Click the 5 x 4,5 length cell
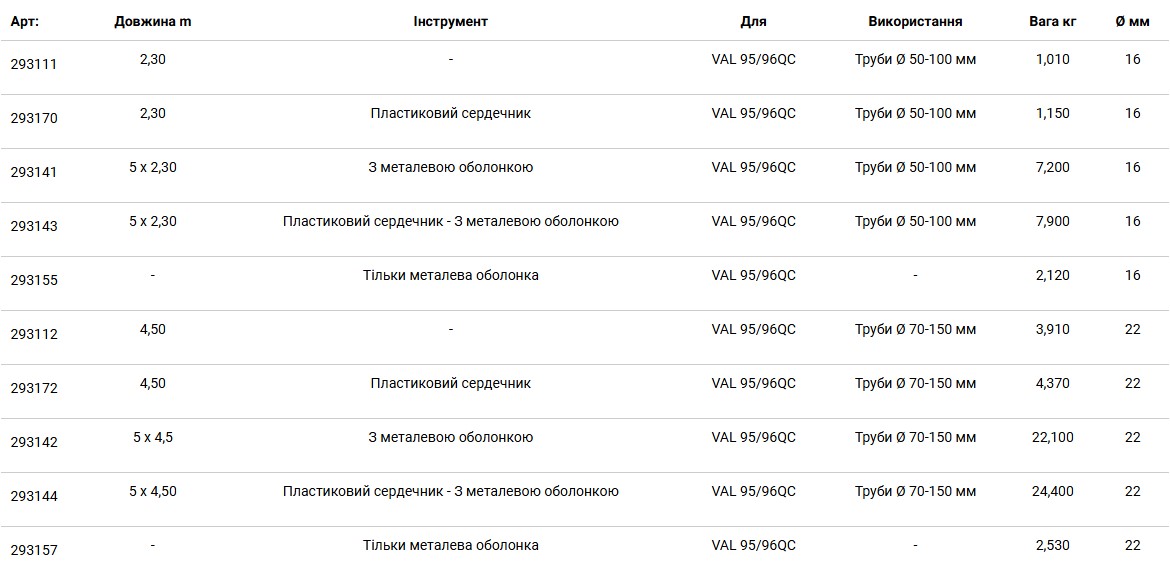Viewport: 1170px width, 573px height. (x=152, y=437)
